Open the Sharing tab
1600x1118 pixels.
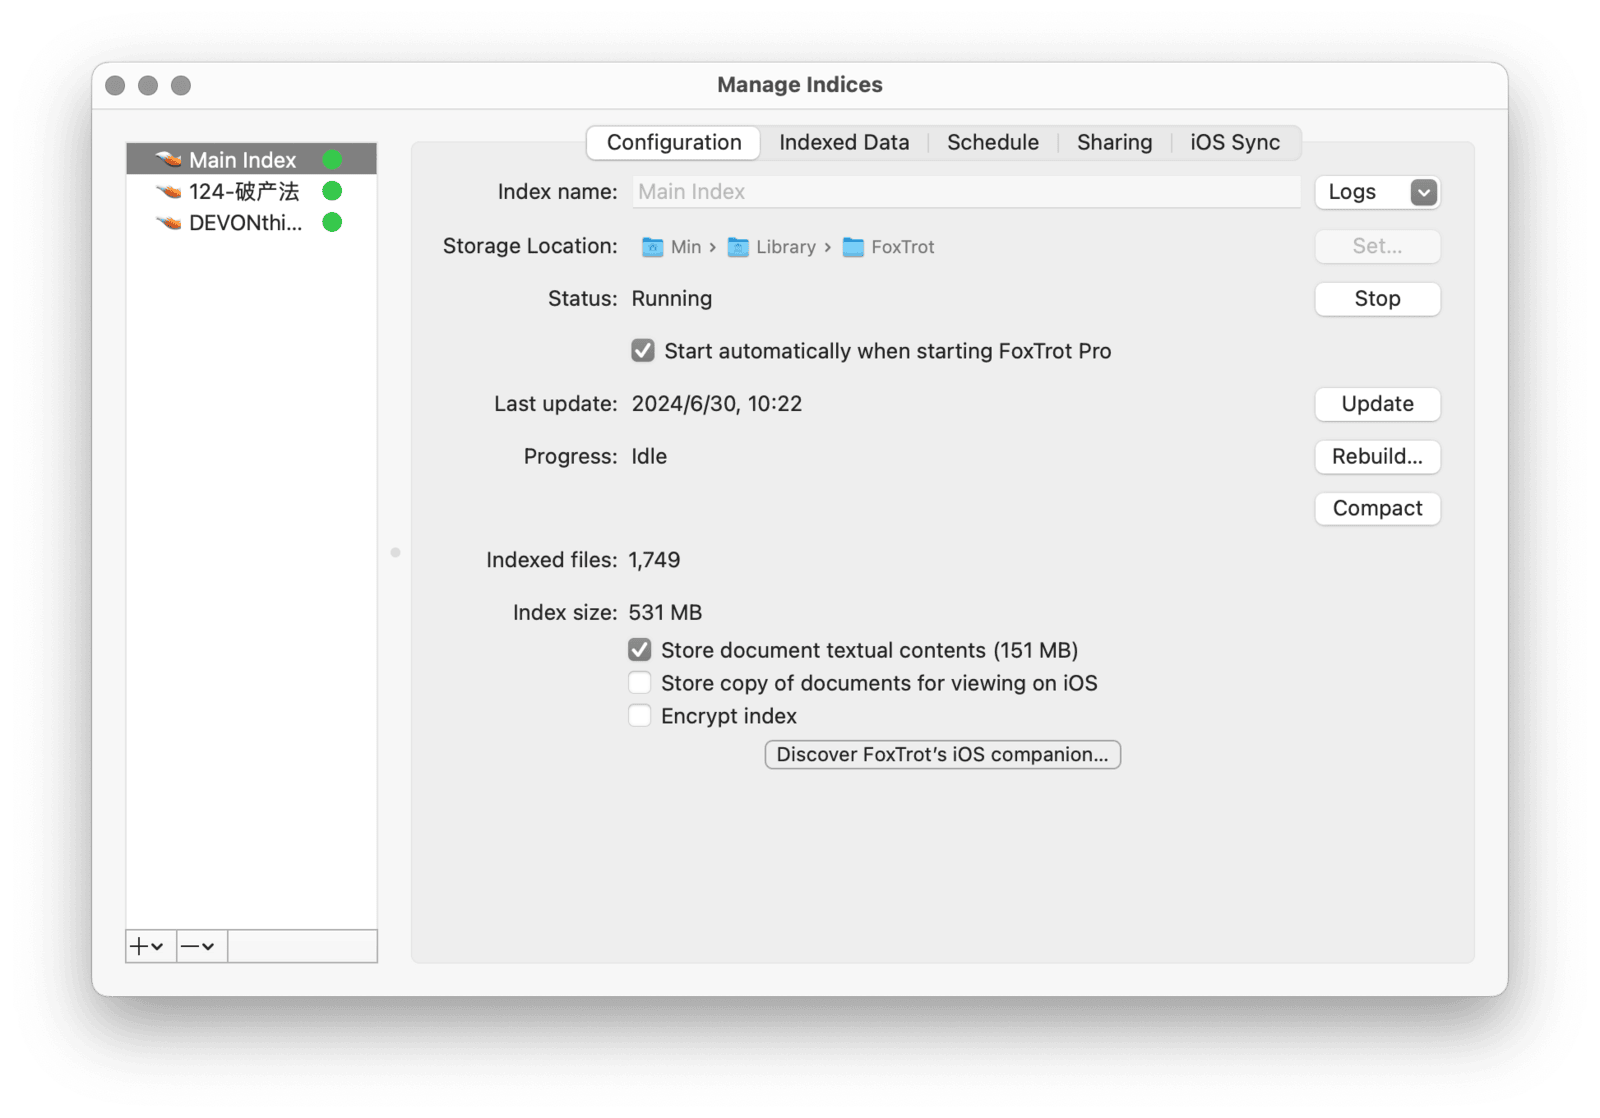pos(1114,142)
